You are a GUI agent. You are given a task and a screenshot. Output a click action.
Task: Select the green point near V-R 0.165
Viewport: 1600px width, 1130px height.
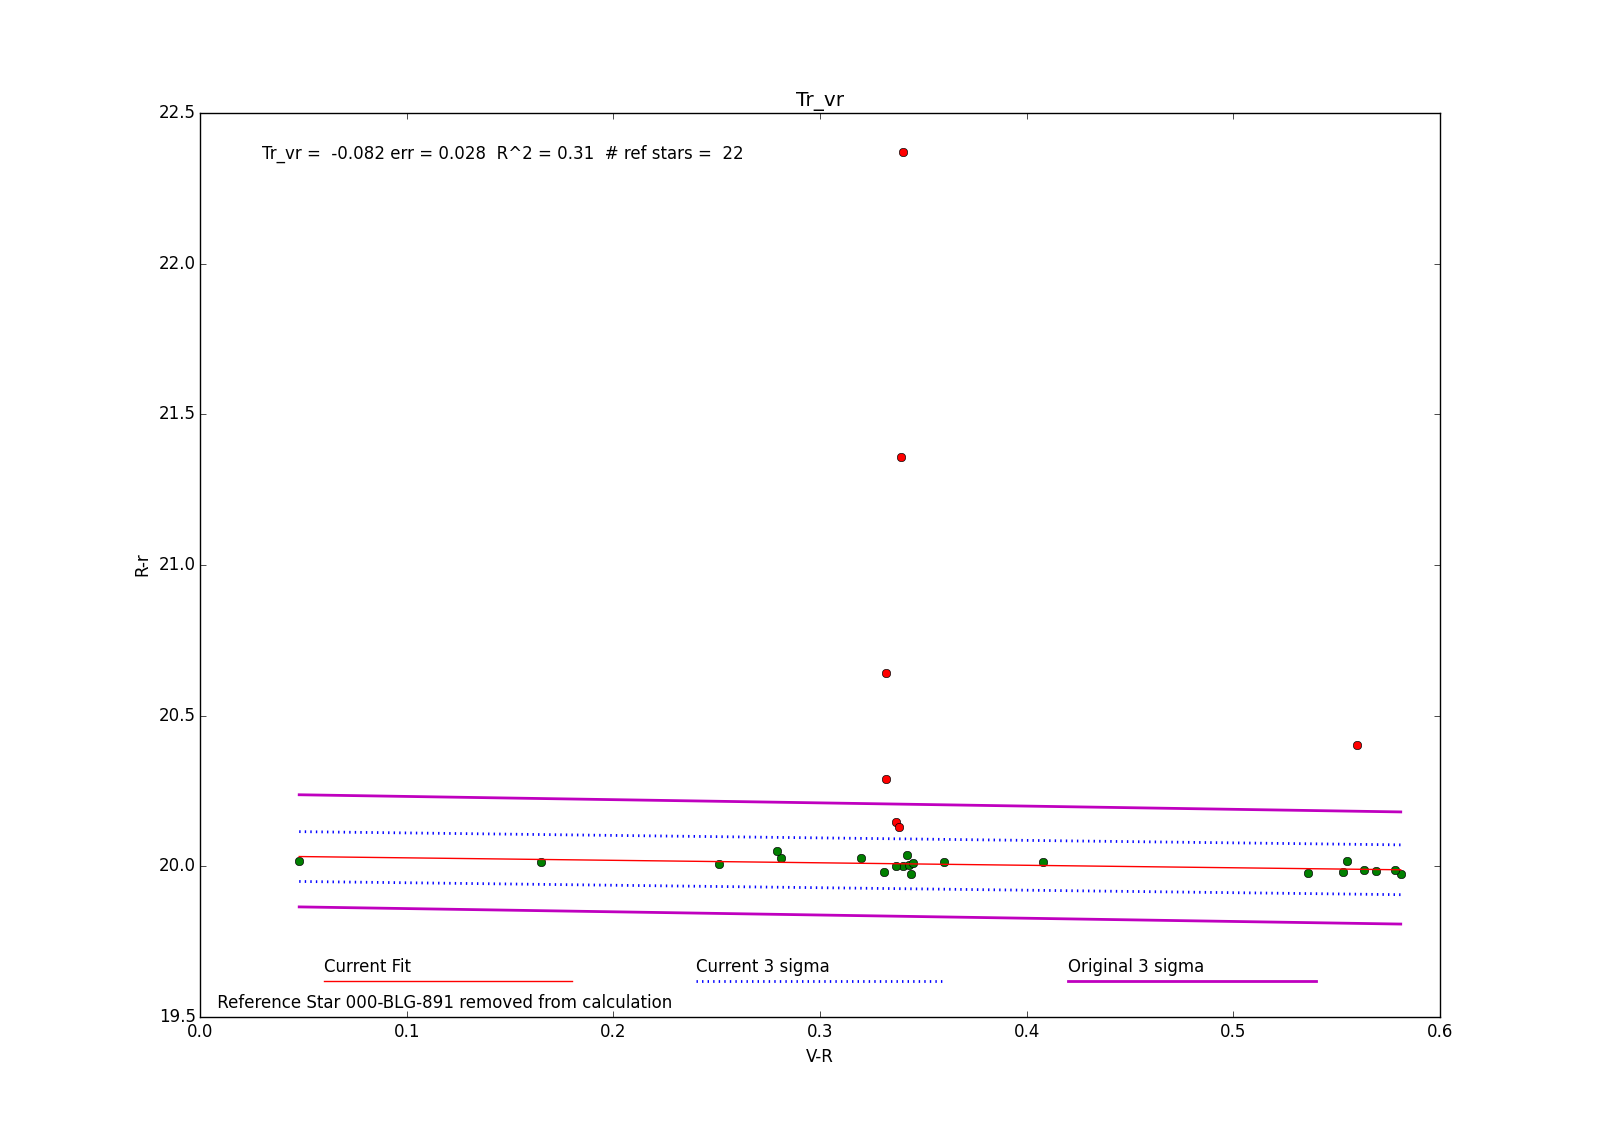click(541, 863)
